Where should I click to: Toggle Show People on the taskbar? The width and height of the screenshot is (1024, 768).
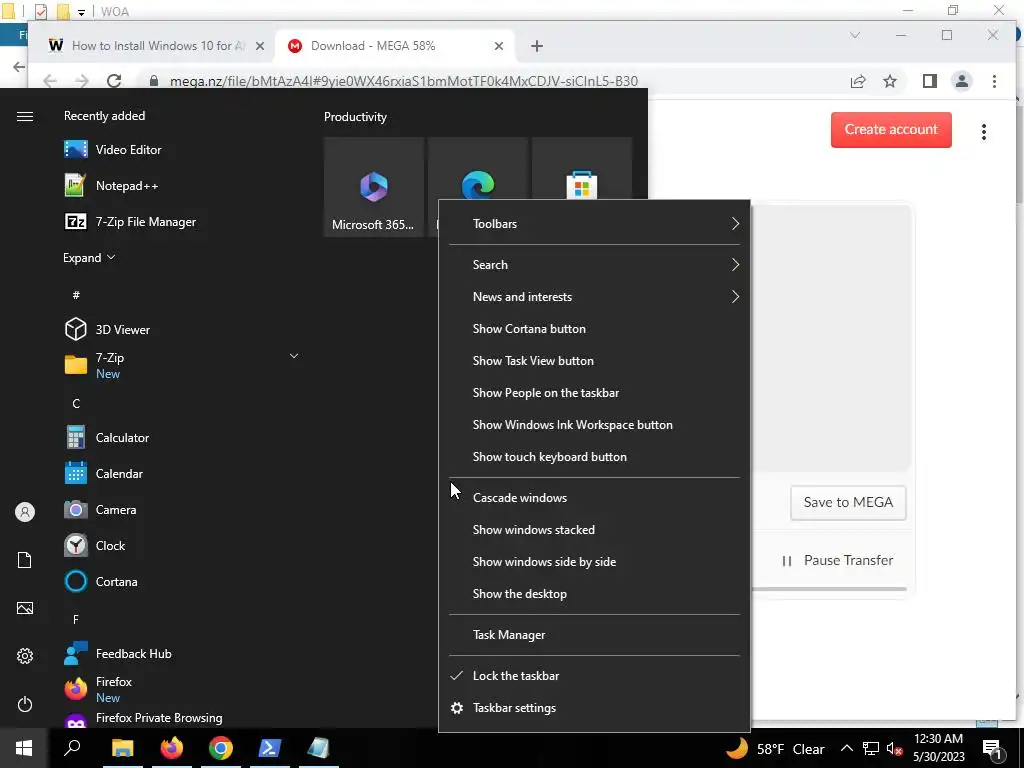point(545,393)
